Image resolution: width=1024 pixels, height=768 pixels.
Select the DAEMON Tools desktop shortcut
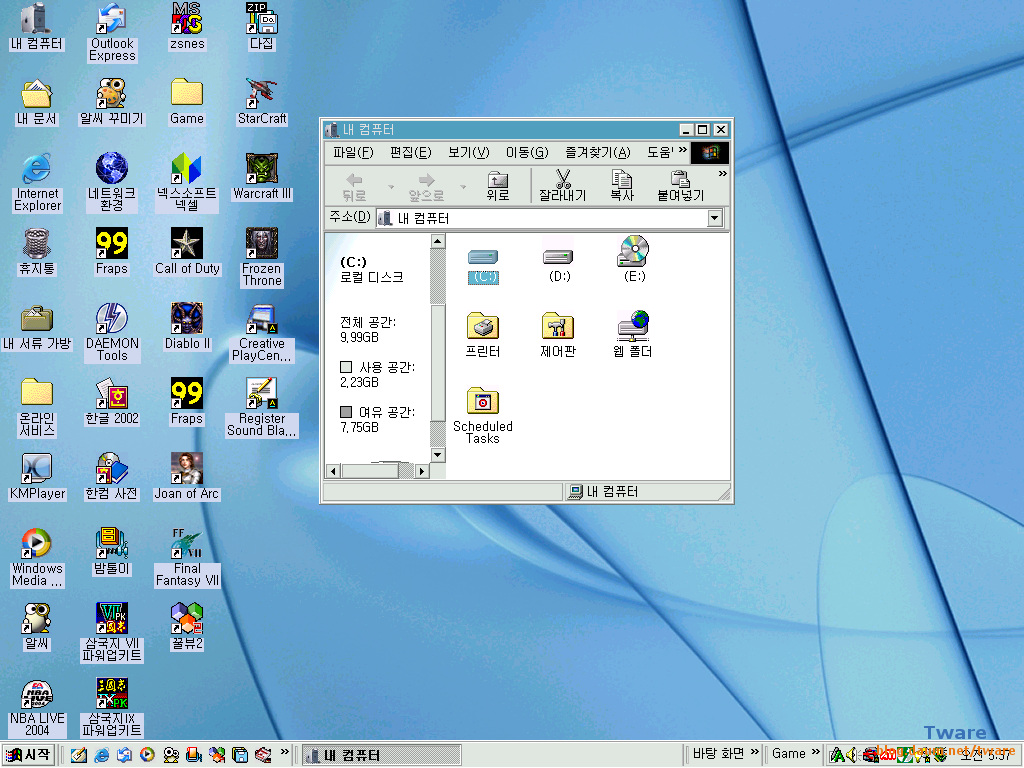click(x=112, y=332)
